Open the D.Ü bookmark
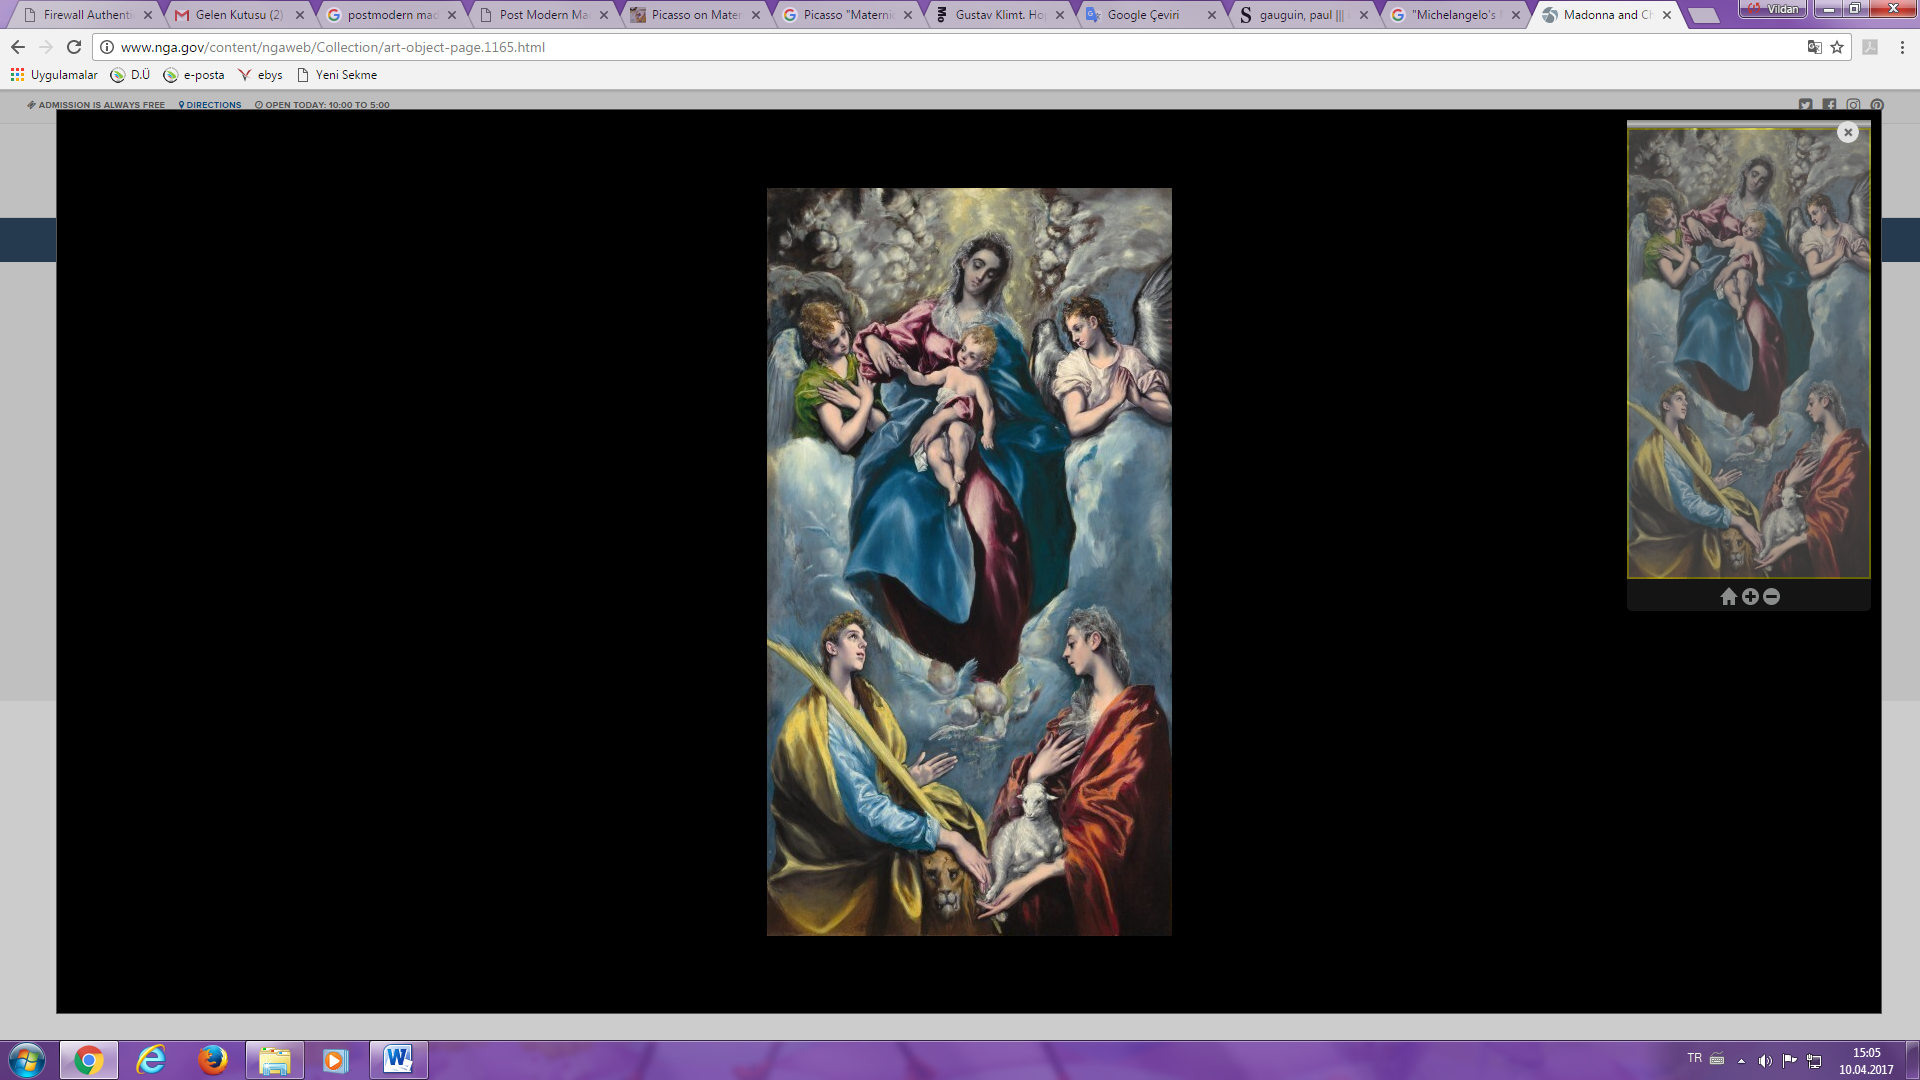The image size is (1920, 1080). pos(130,75)
